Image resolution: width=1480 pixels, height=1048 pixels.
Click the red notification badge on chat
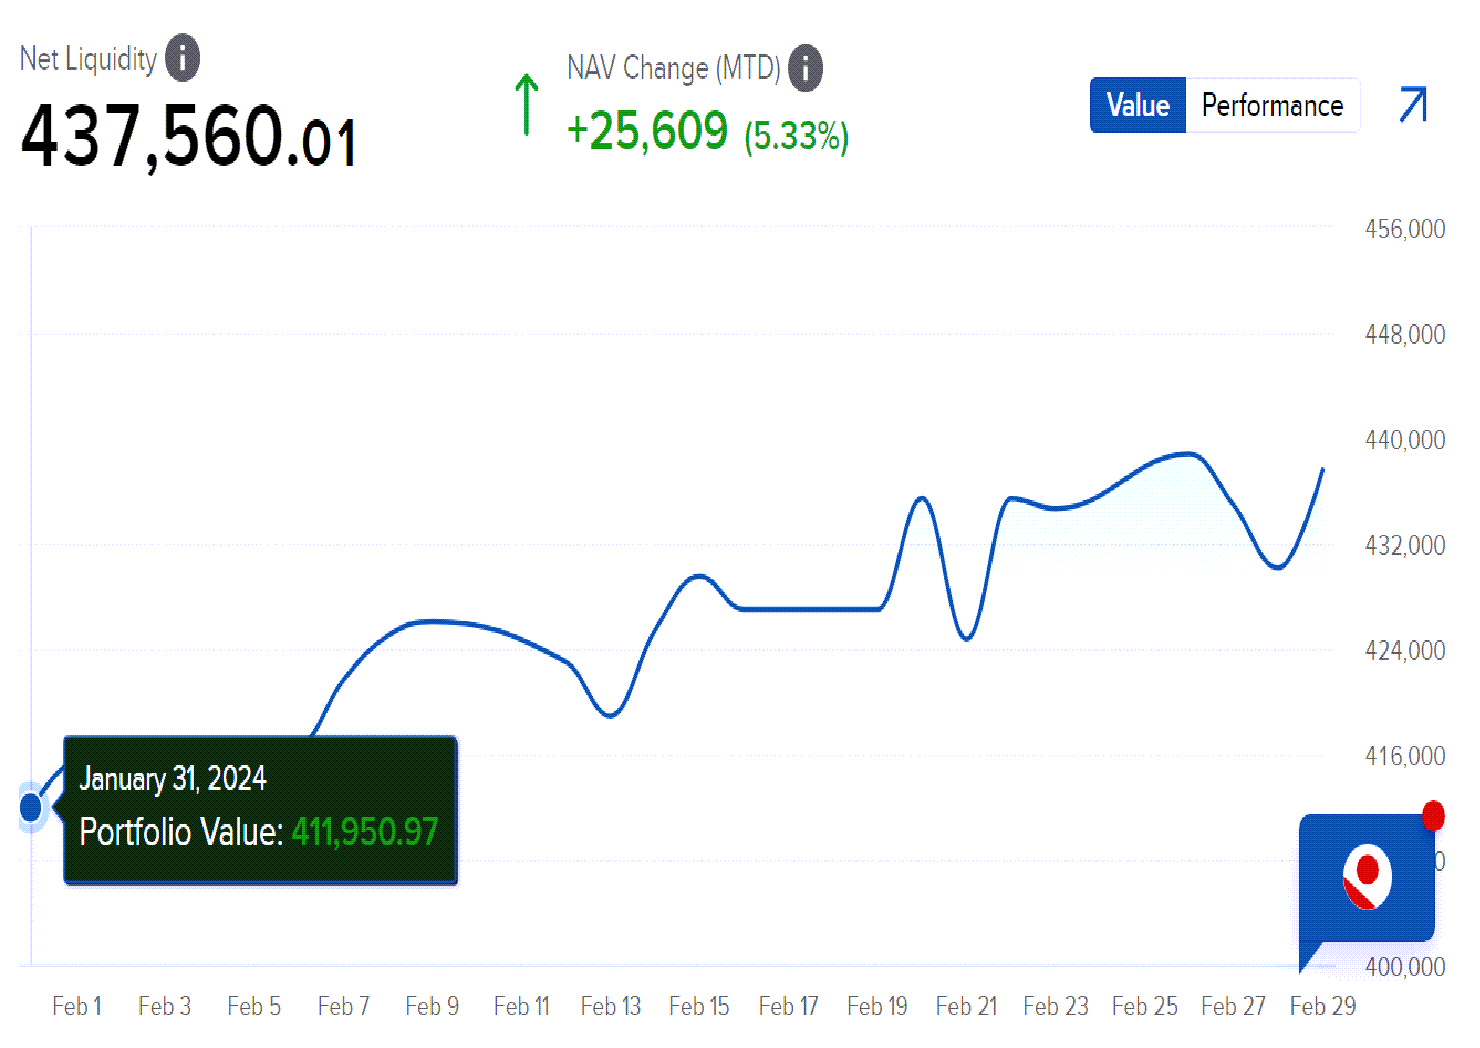pyautogui.click(x=1433, y=815)
